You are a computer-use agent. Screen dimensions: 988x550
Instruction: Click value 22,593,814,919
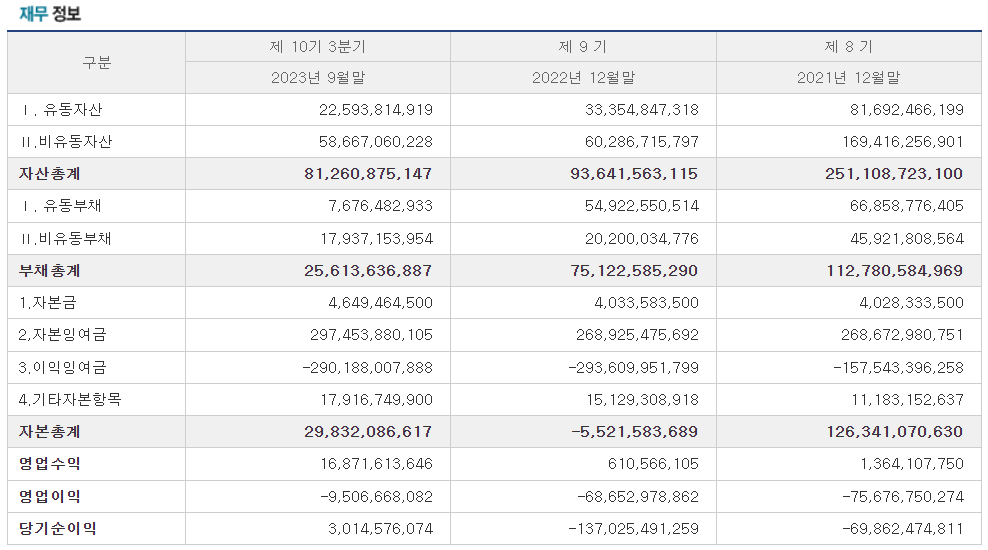tap(376, 110)
